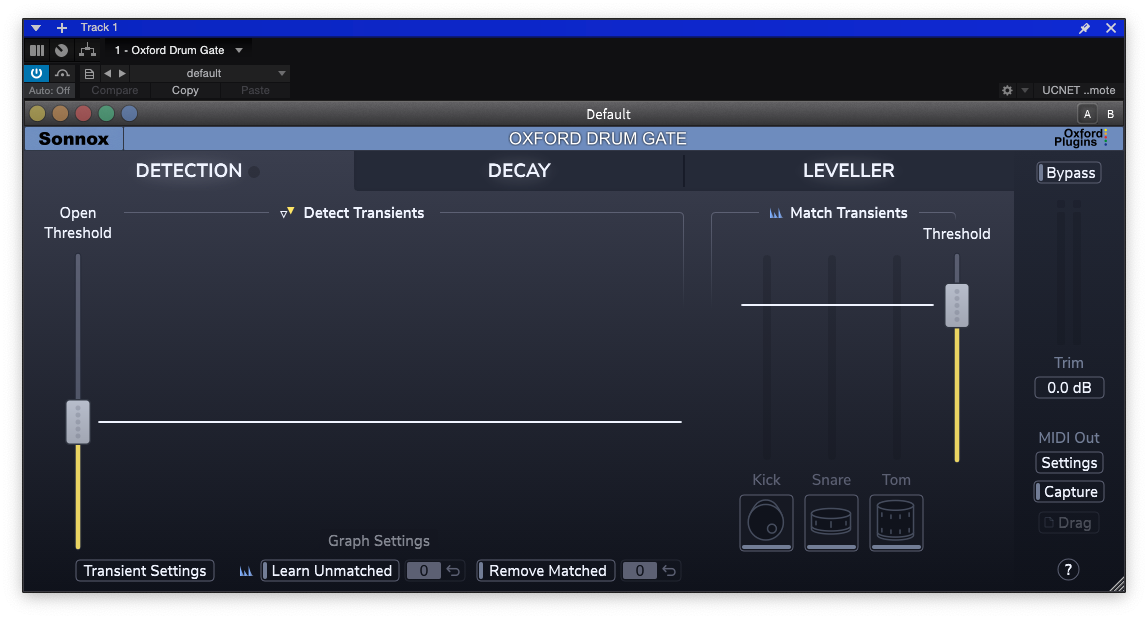The width and height of the screenshot is (1148, 619).
Task: Click the DETECTION tab status dot
Action: pos(254,172)
